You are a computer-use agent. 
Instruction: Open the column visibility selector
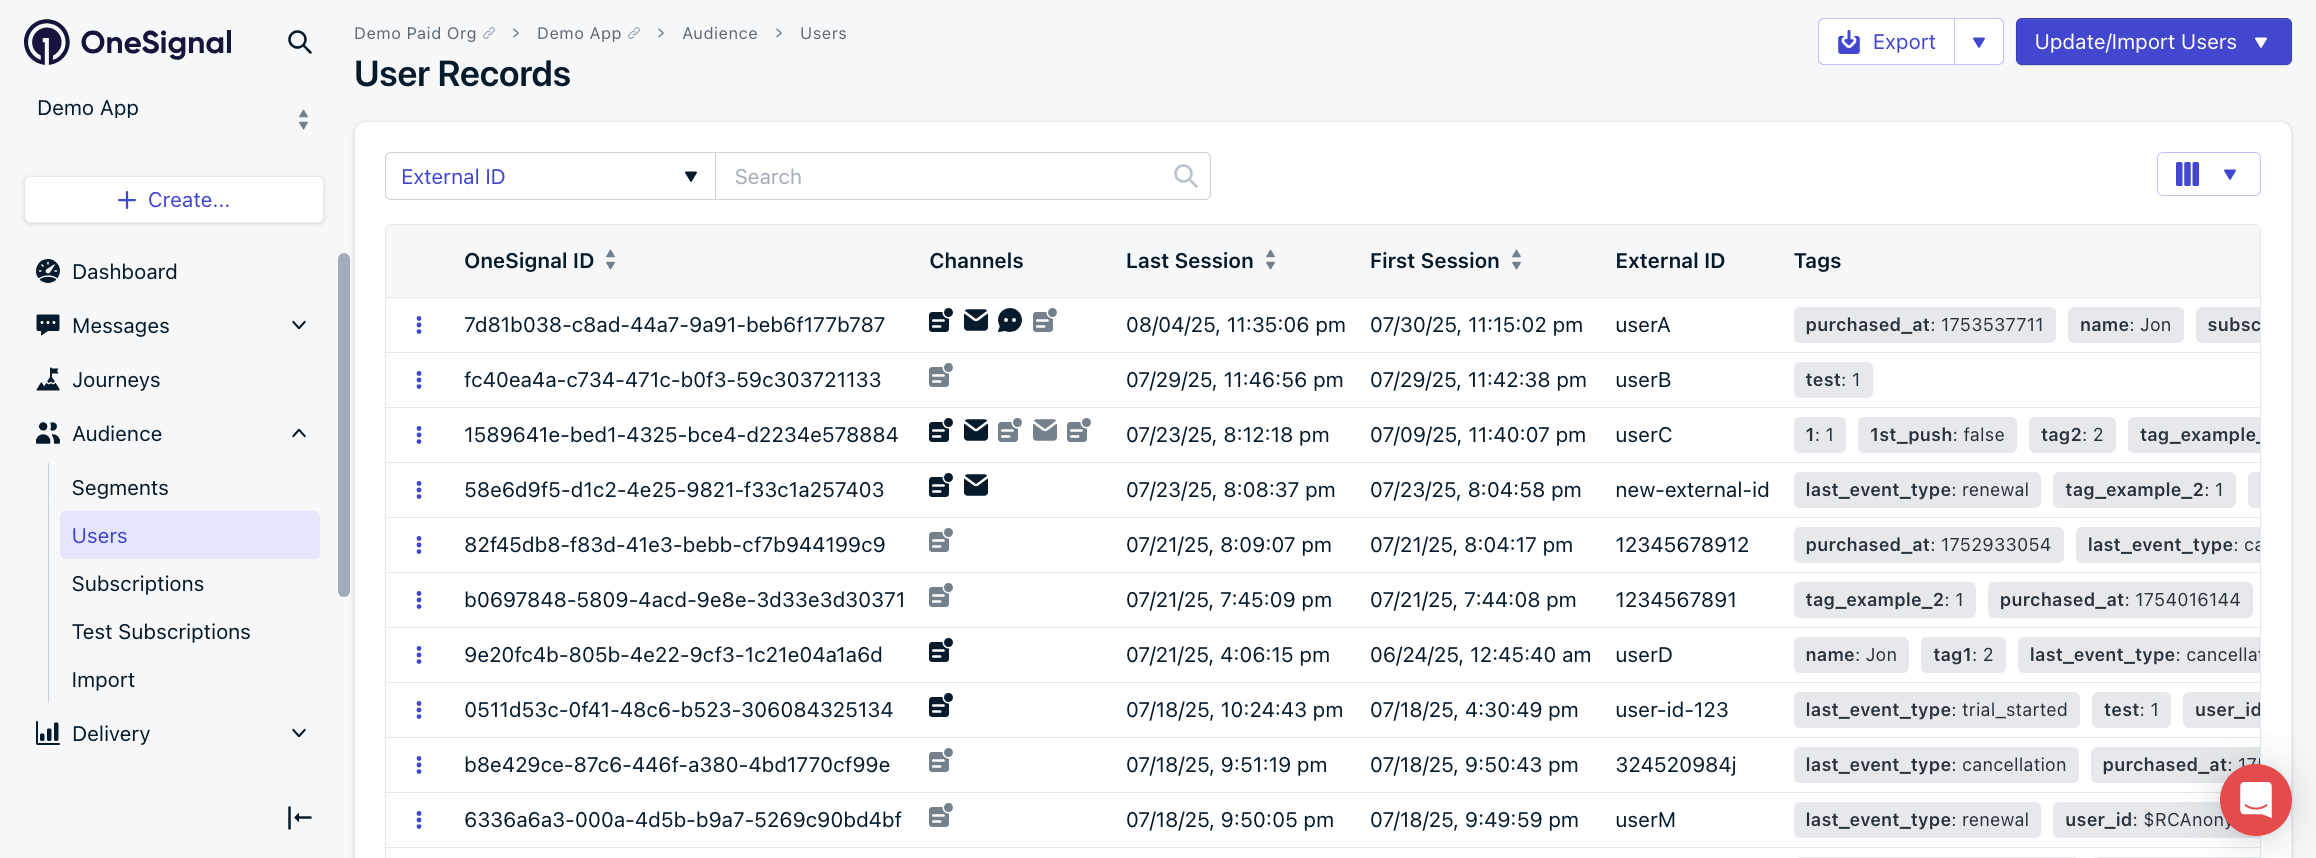pos(2208,174)
